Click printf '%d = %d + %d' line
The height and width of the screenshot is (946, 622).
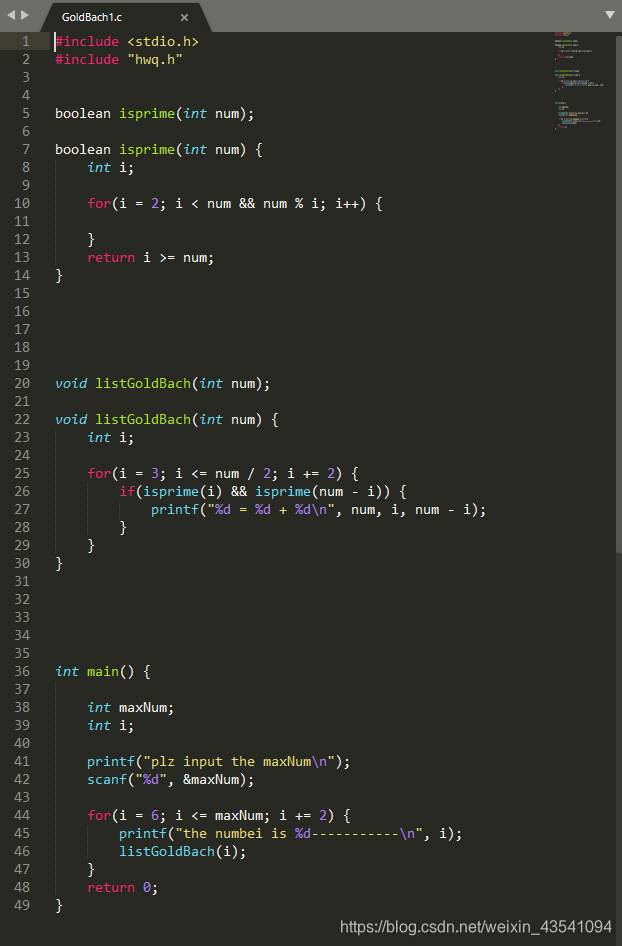(319, 510)
